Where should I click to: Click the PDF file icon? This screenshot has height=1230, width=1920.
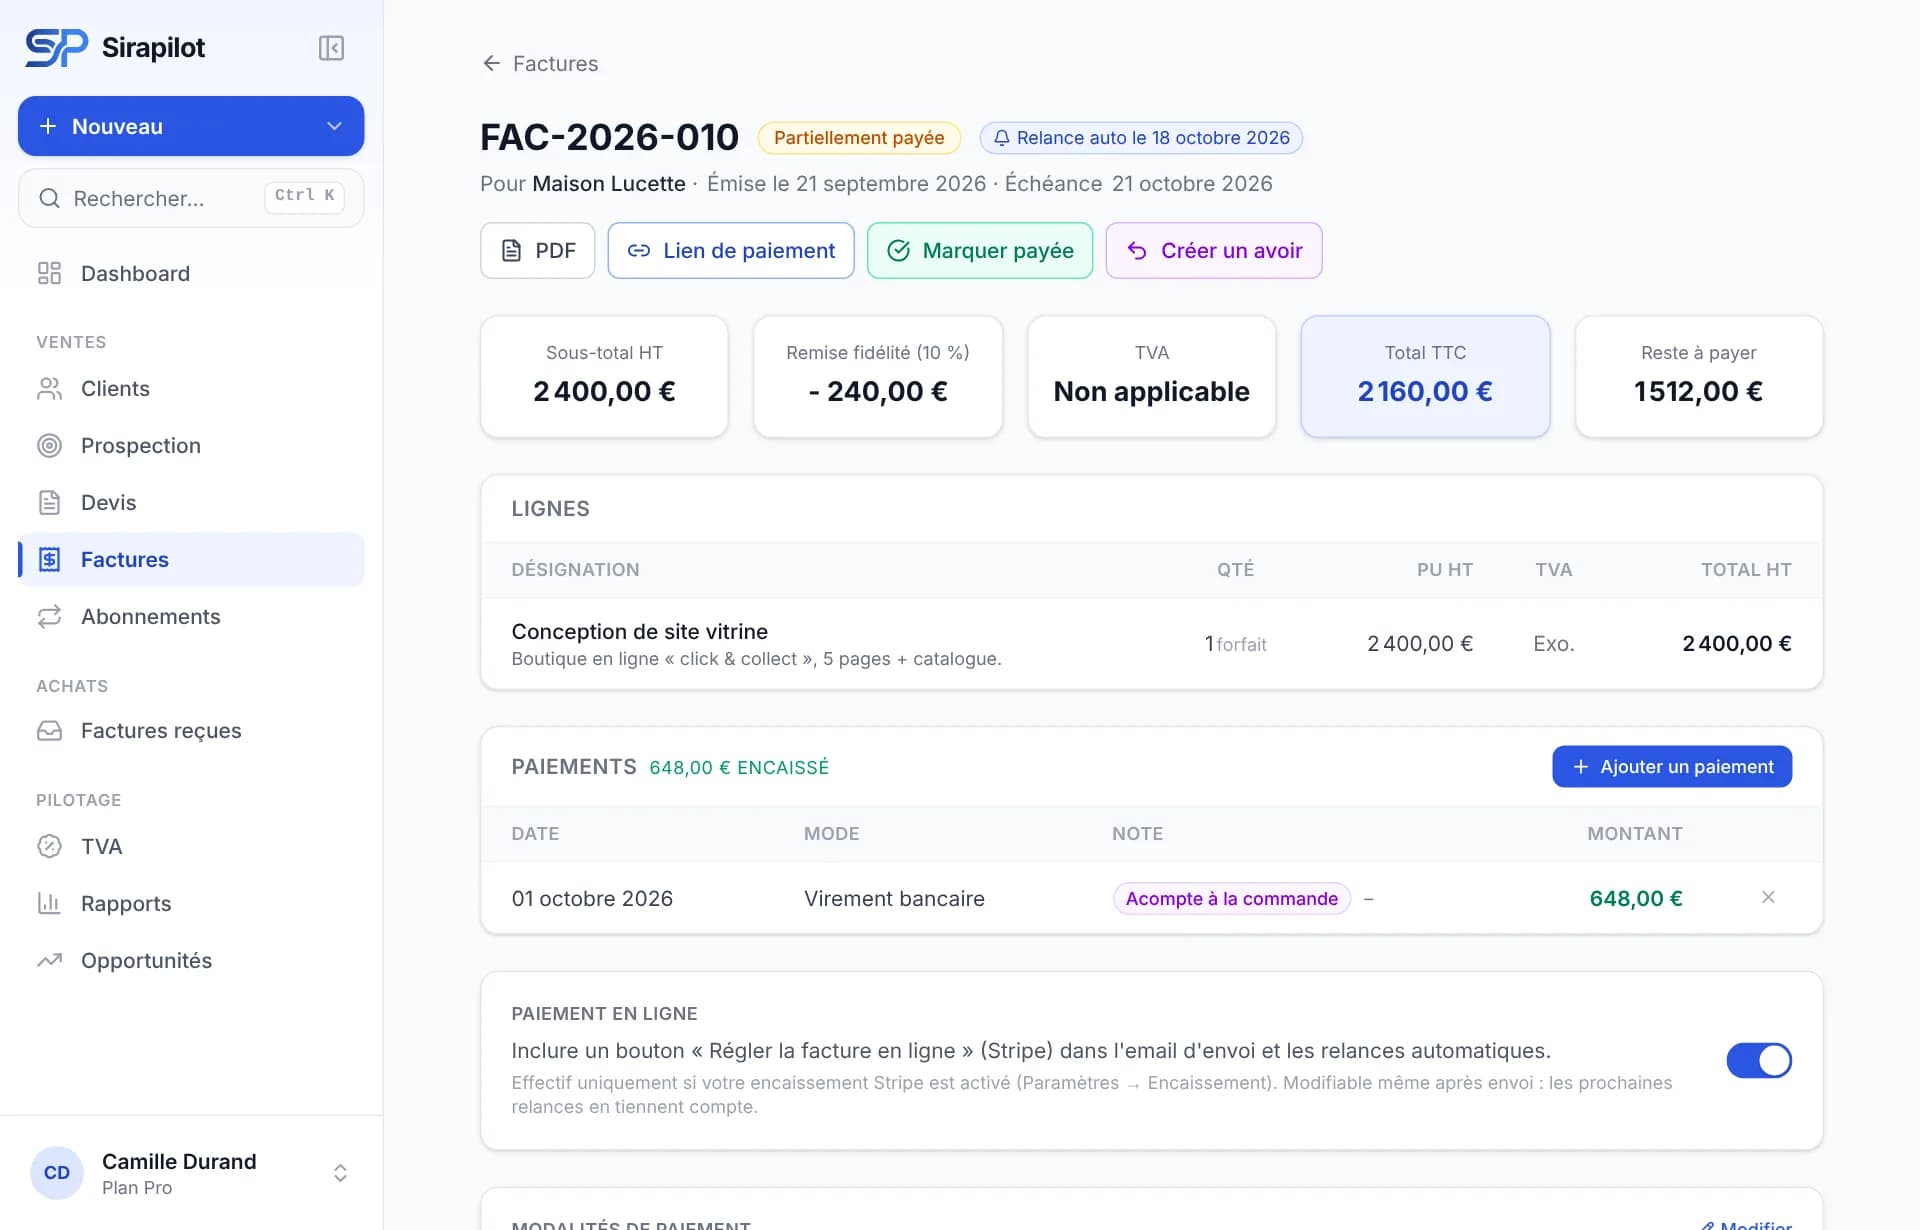coord(511,251)
